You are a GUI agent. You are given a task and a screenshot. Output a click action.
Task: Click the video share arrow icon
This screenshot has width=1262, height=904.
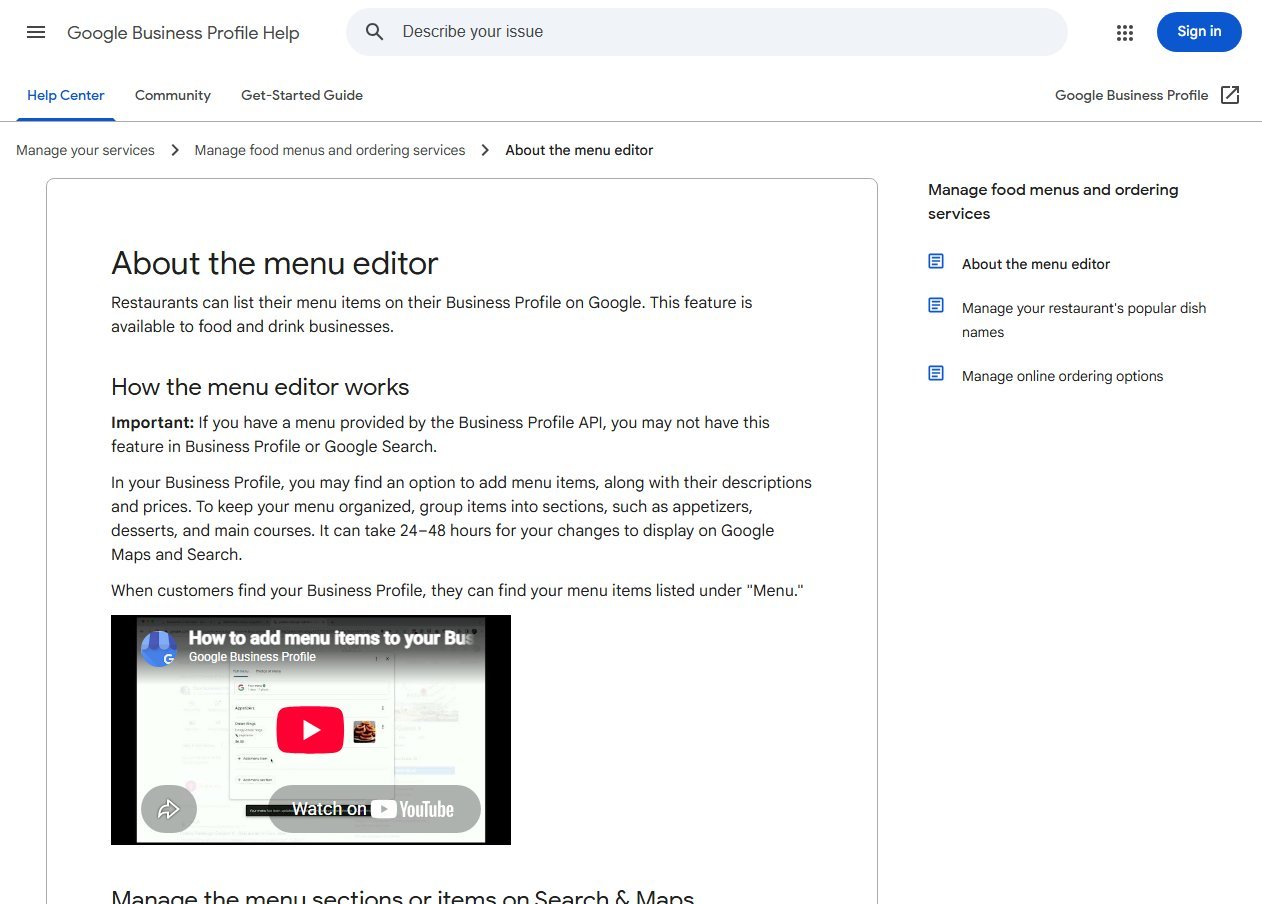tap(169, 809)
